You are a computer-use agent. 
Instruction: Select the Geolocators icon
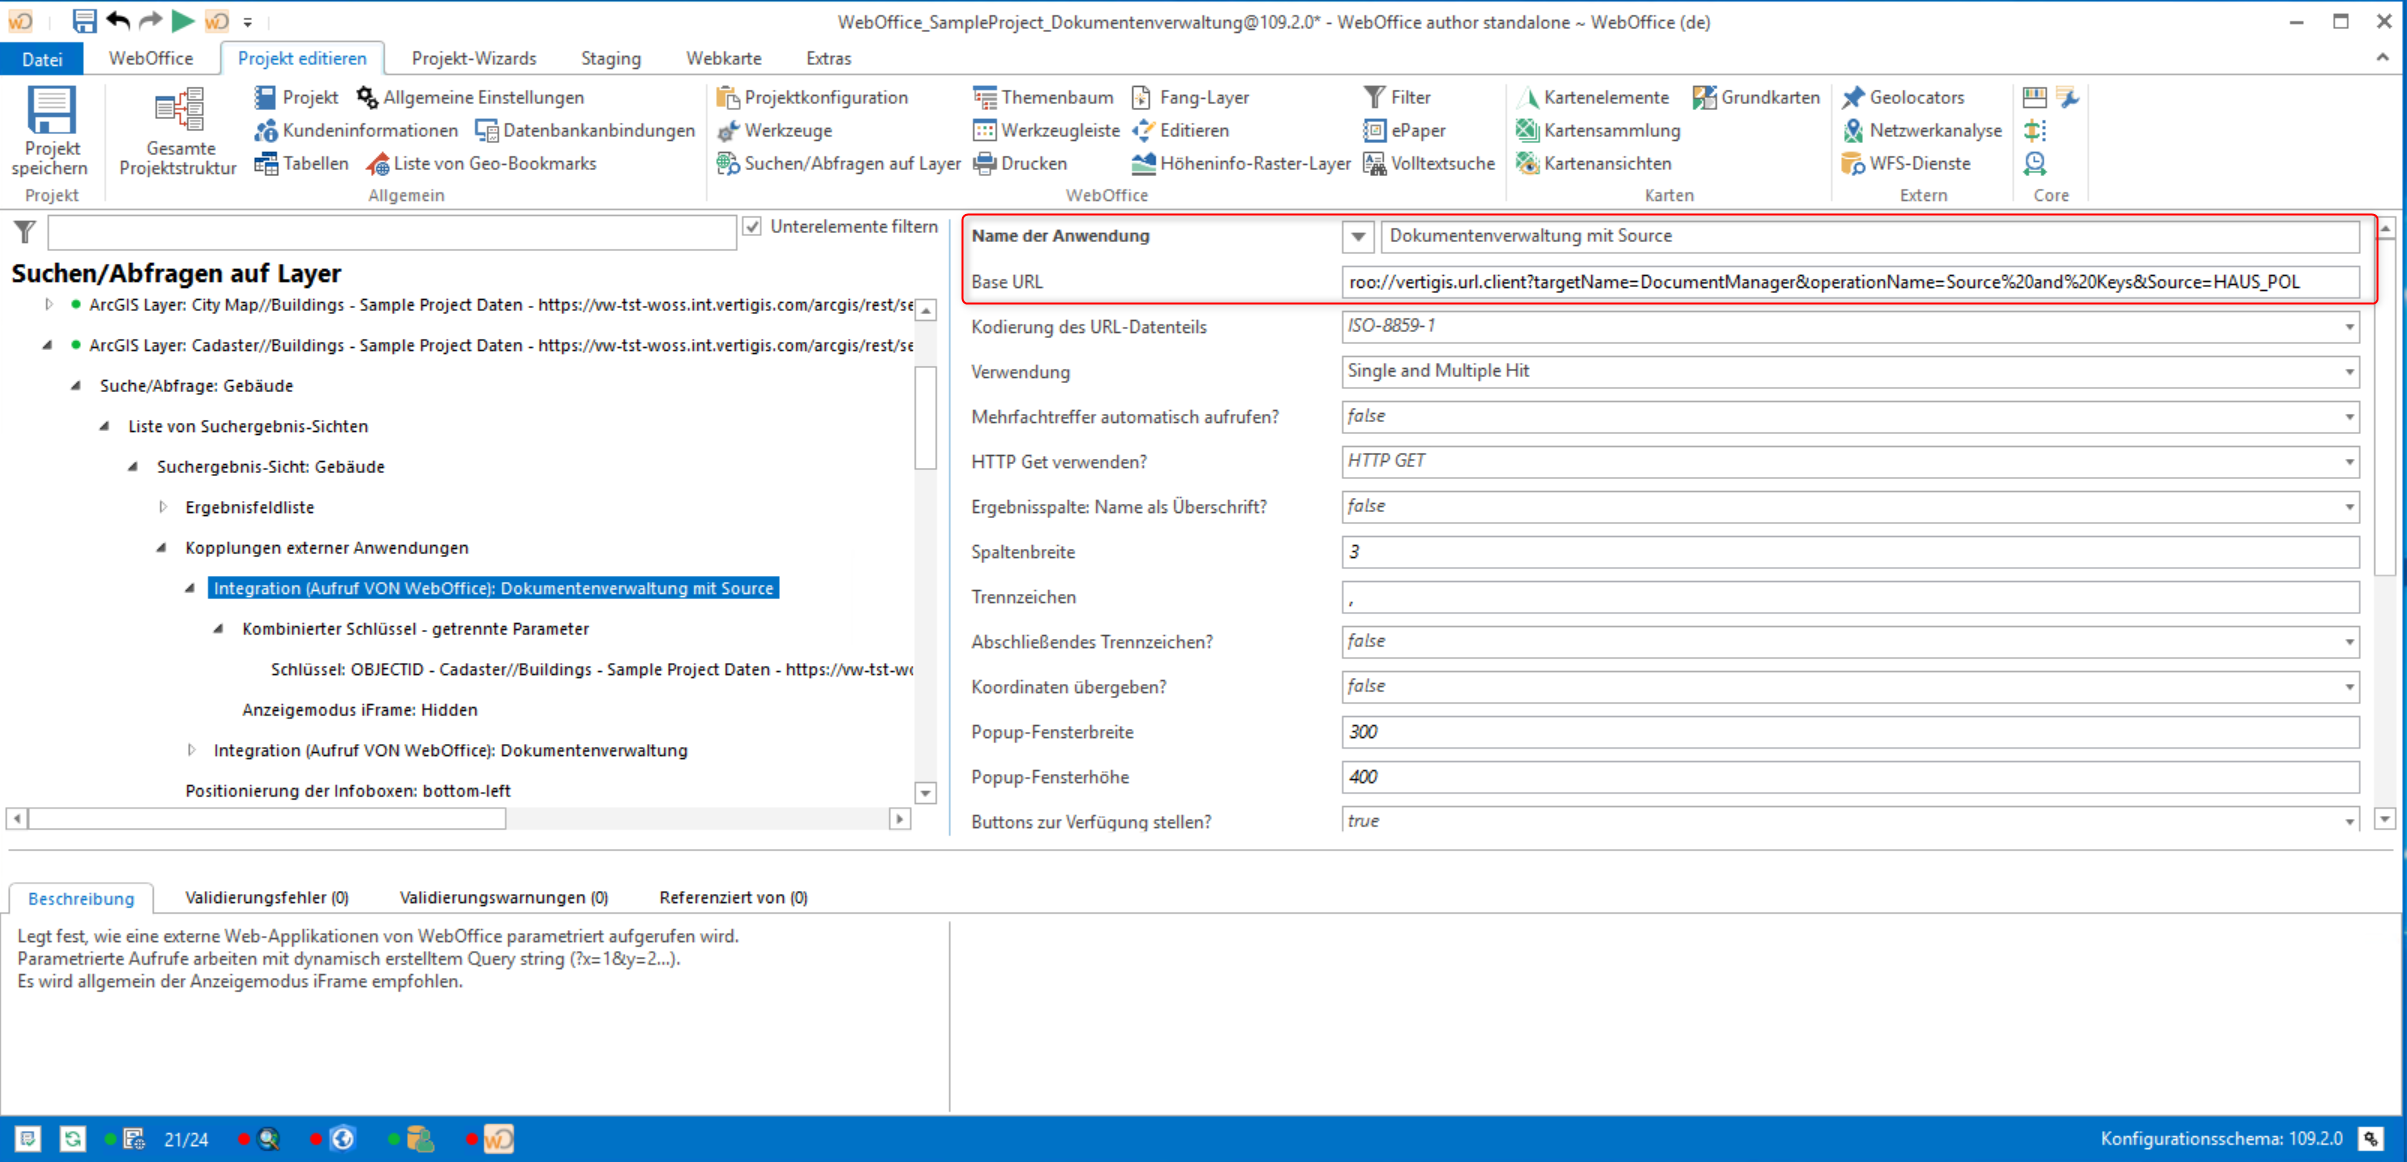1855,96
